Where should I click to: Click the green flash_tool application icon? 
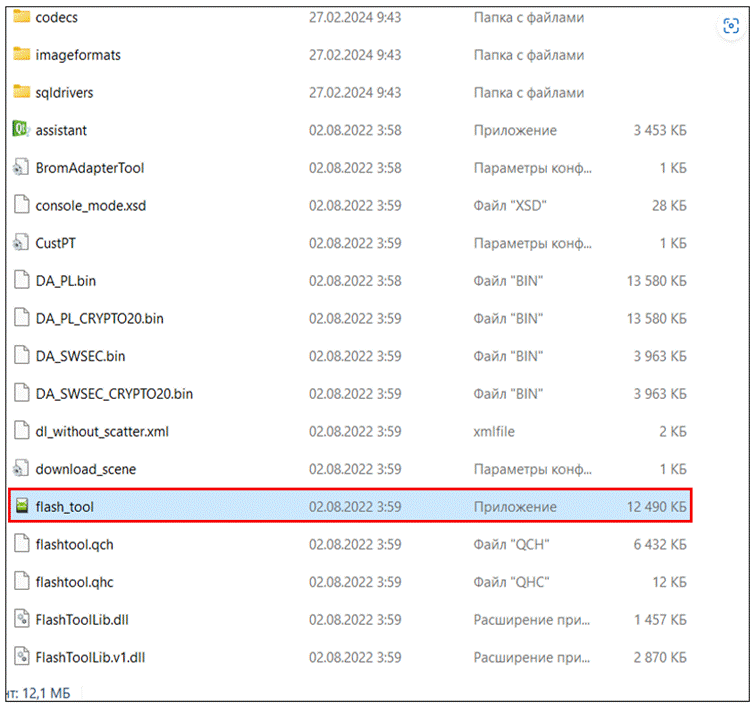[x=22, y=506]
